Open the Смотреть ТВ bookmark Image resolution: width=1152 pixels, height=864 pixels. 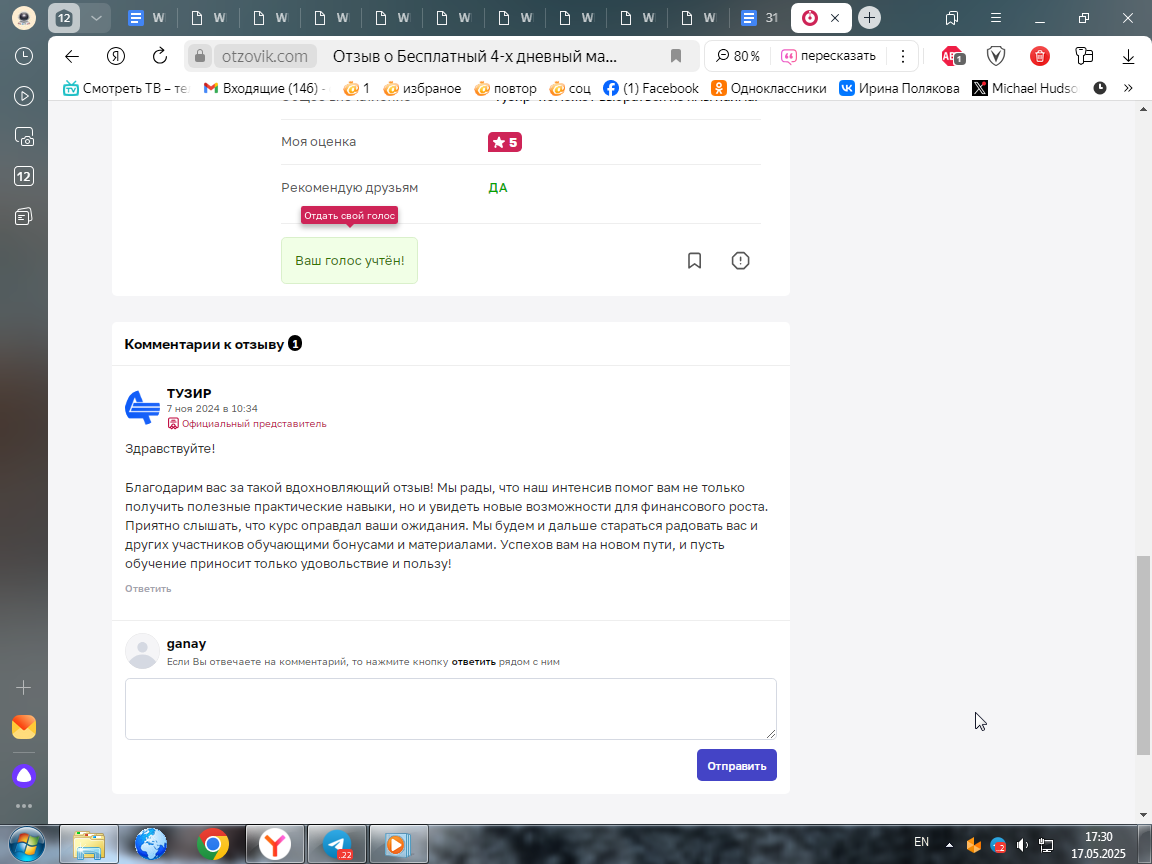pos(126,88)
